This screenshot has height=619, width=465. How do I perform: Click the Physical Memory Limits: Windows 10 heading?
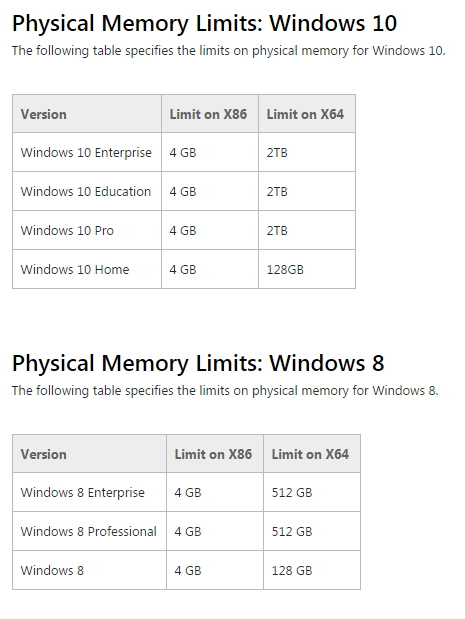[x=204, y=24]
